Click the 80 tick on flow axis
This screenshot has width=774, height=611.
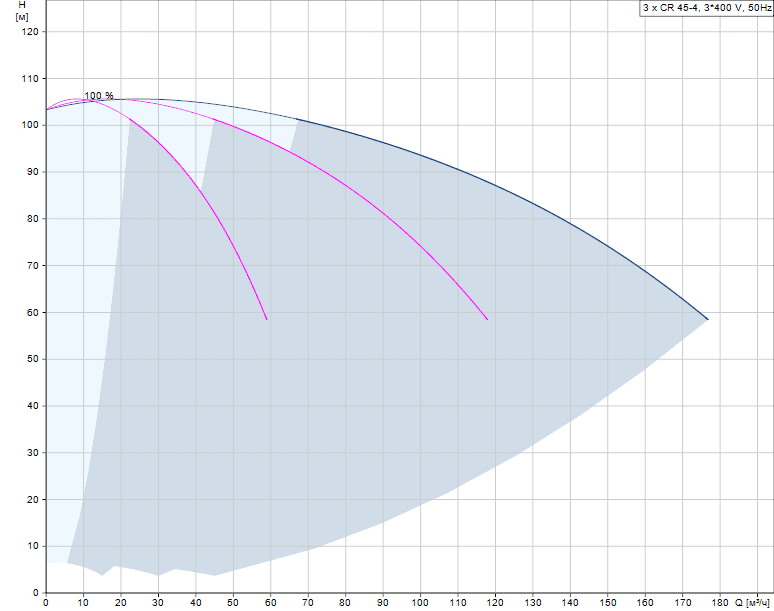click(x=345, y=603)
